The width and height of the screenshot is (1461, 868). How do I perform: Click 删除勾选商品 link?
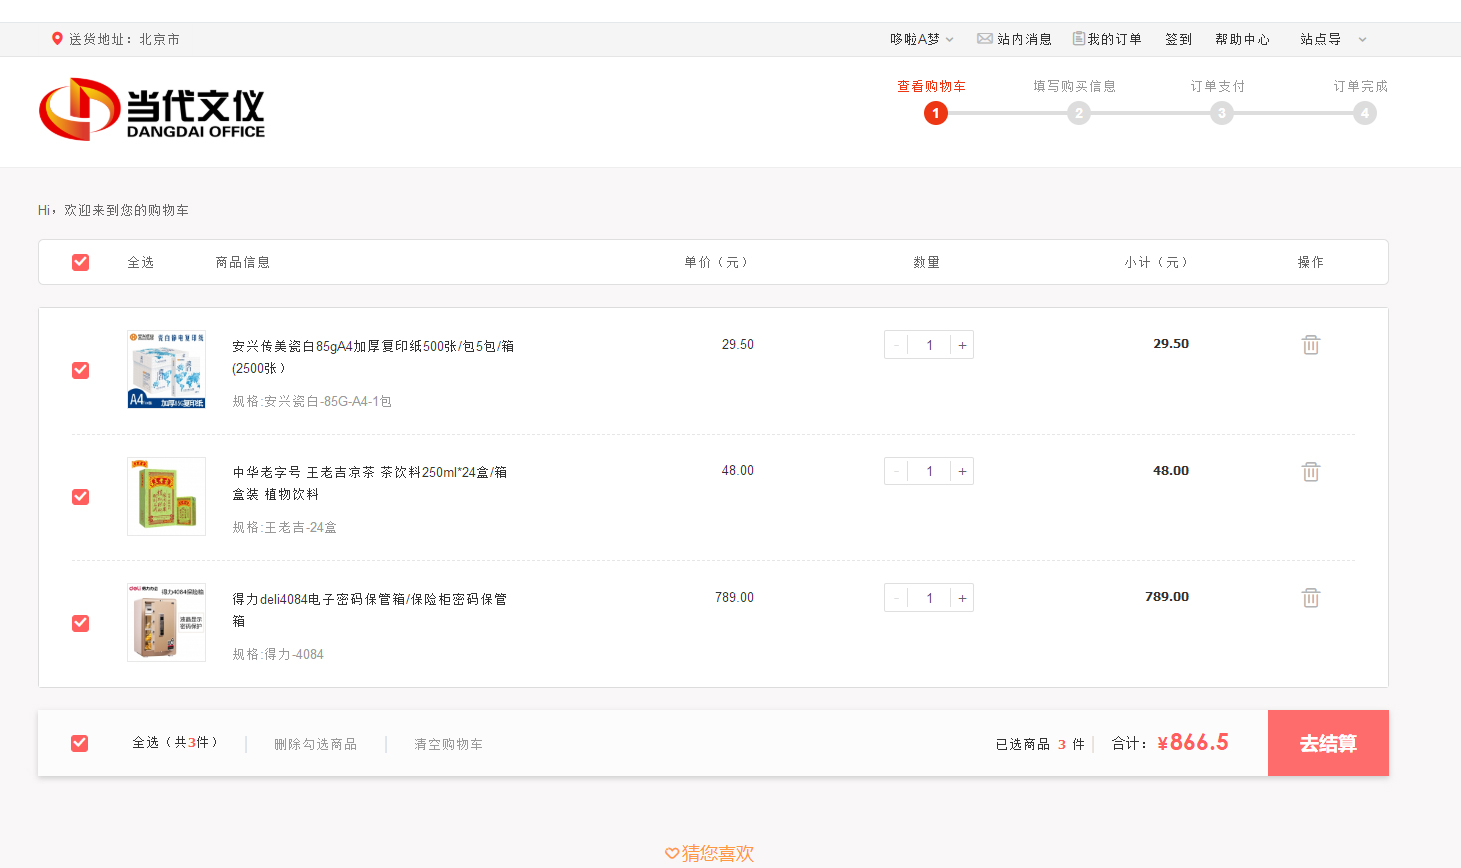(x=315, y=744)
